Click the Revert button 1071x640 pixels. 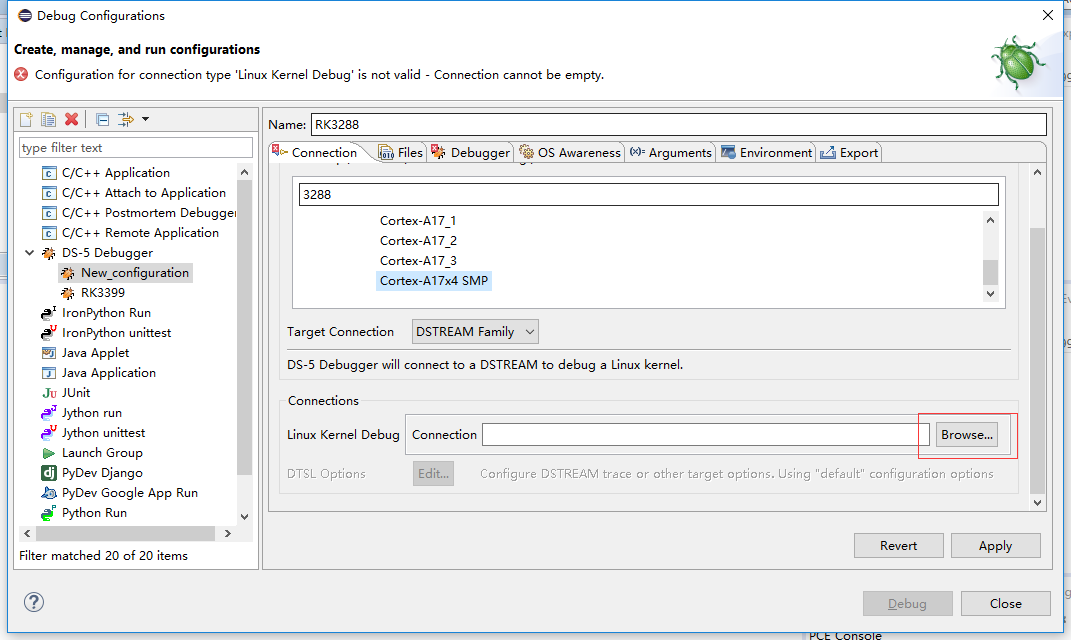898,546
